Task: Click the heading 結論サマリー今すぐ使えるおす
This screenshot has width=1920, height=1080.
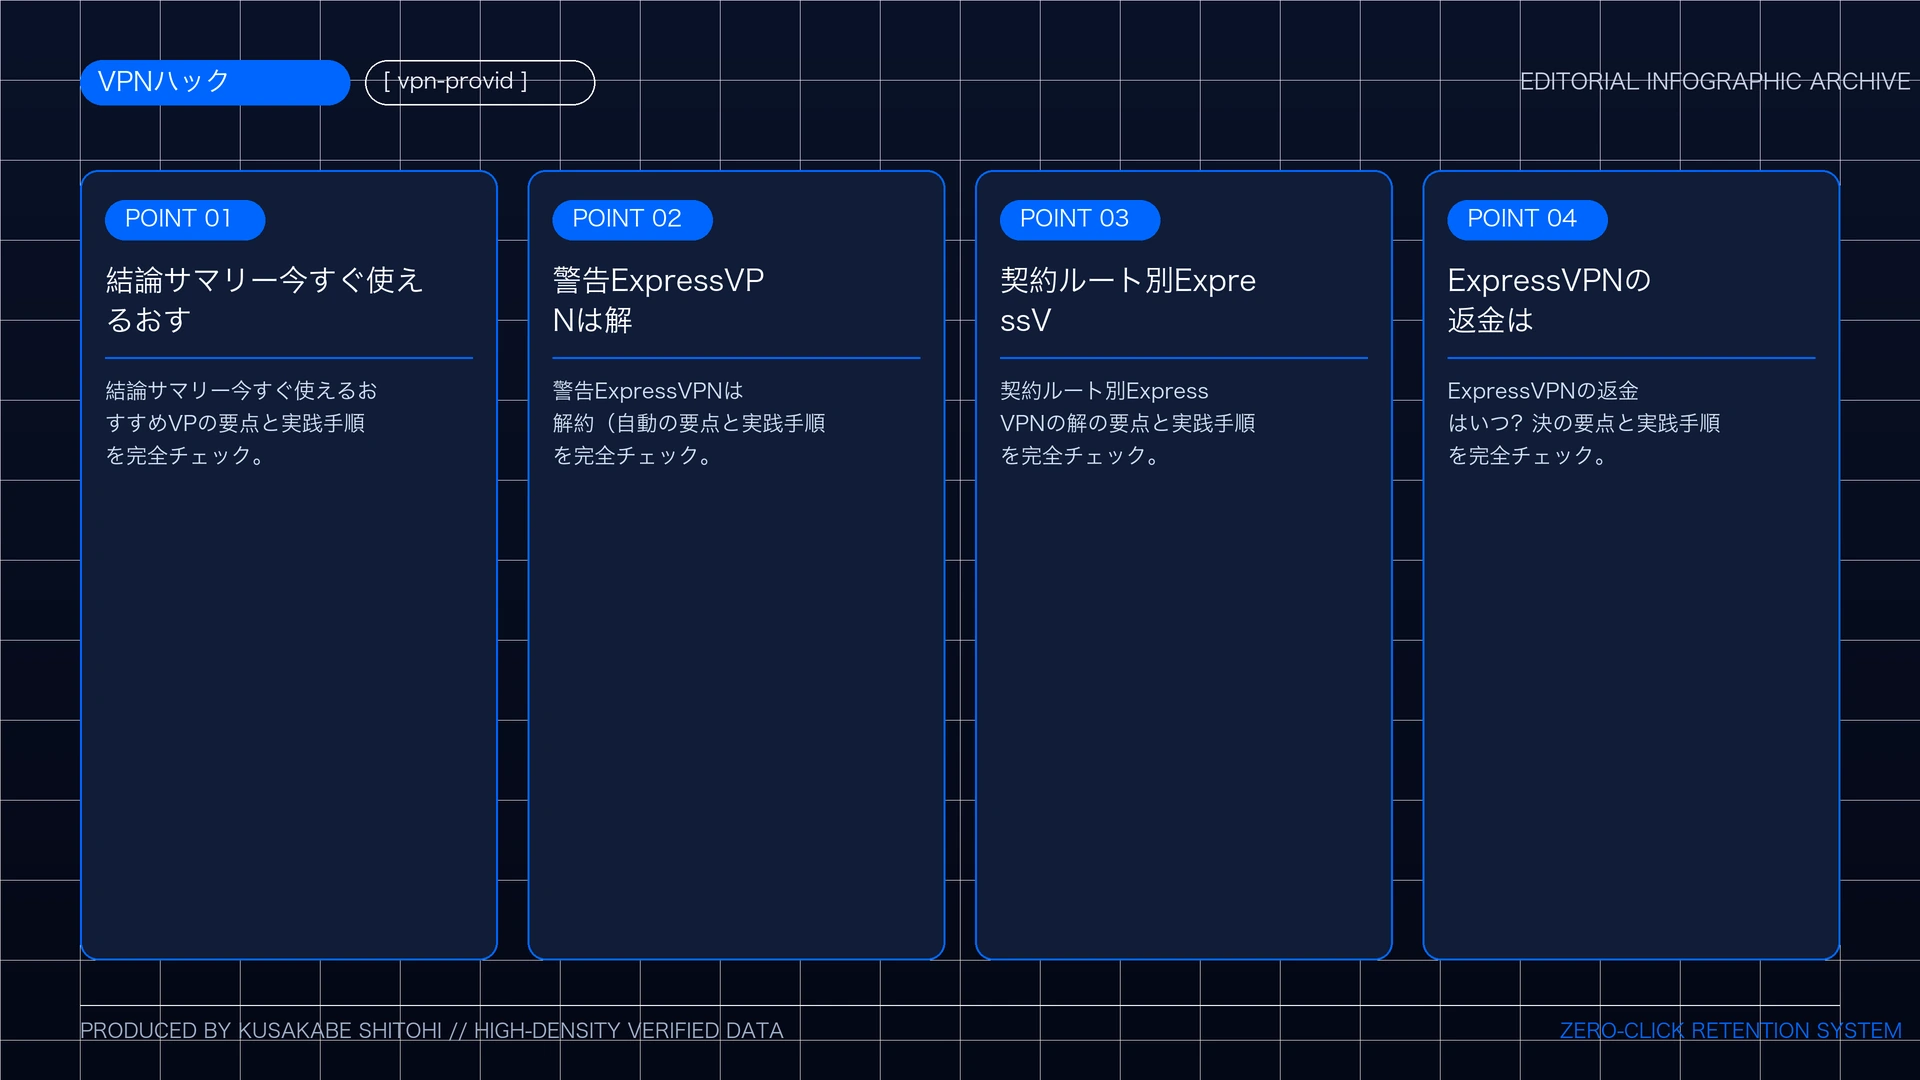Action: click(x=265, y=300)
